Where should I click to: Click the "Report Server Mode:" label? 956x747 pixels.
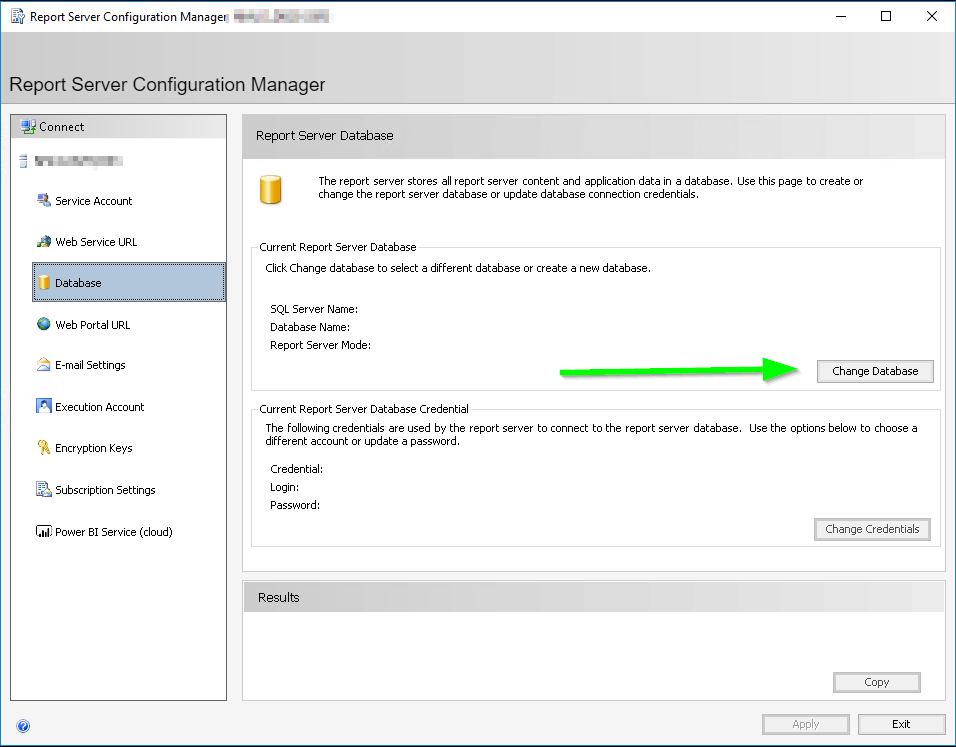point(320,345)
